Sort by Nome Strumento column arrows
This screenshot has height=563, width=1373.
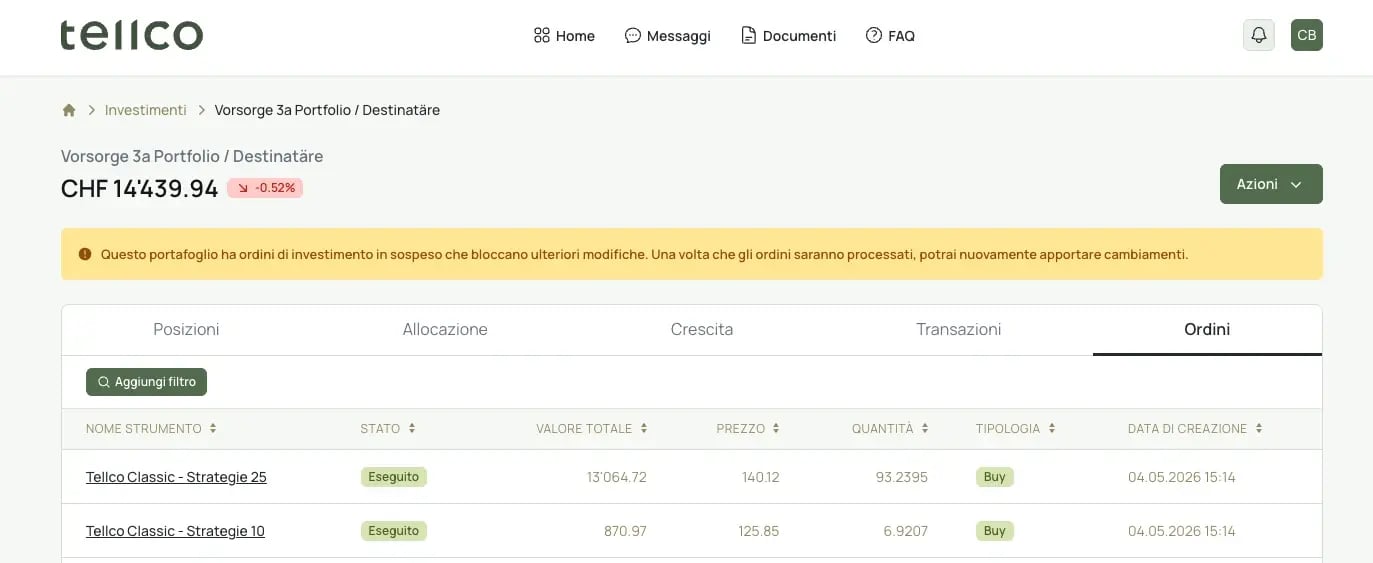tap(213, 428)
